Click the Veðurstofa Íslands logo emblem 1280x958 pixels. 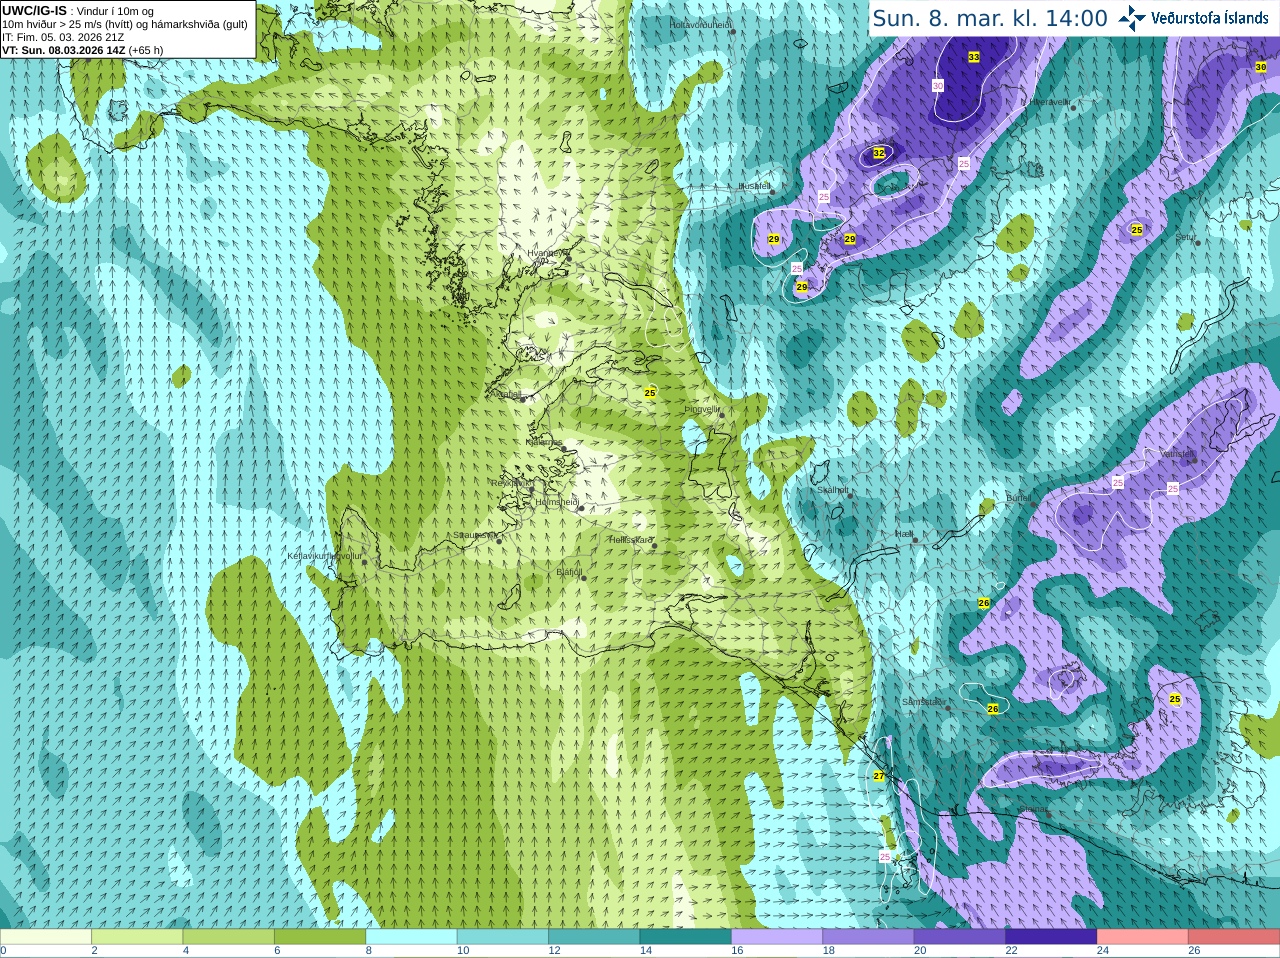click(x=1132, y=18)
